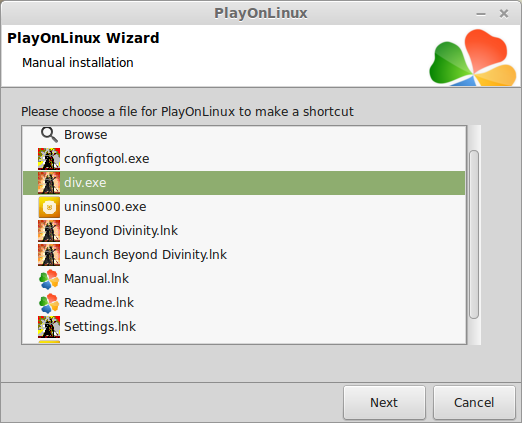Click the Manual.lnk clover icon
The image size is (522, 423).
click(x=49, y=279)
